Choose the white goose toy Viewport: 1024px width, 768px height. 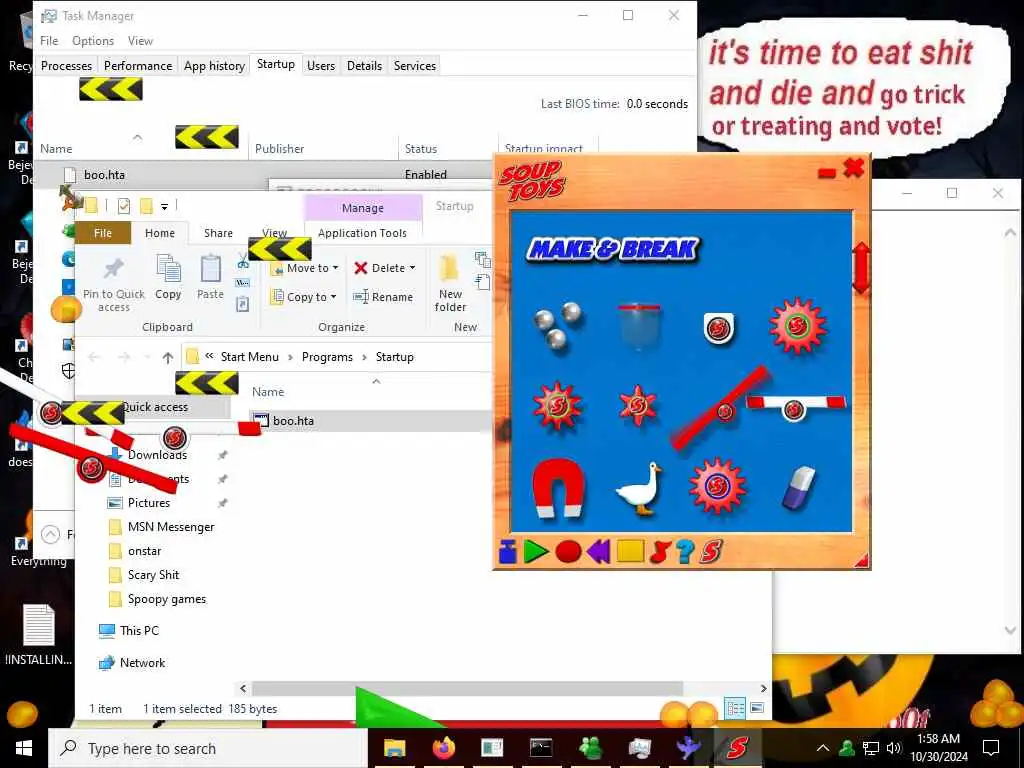639,489
